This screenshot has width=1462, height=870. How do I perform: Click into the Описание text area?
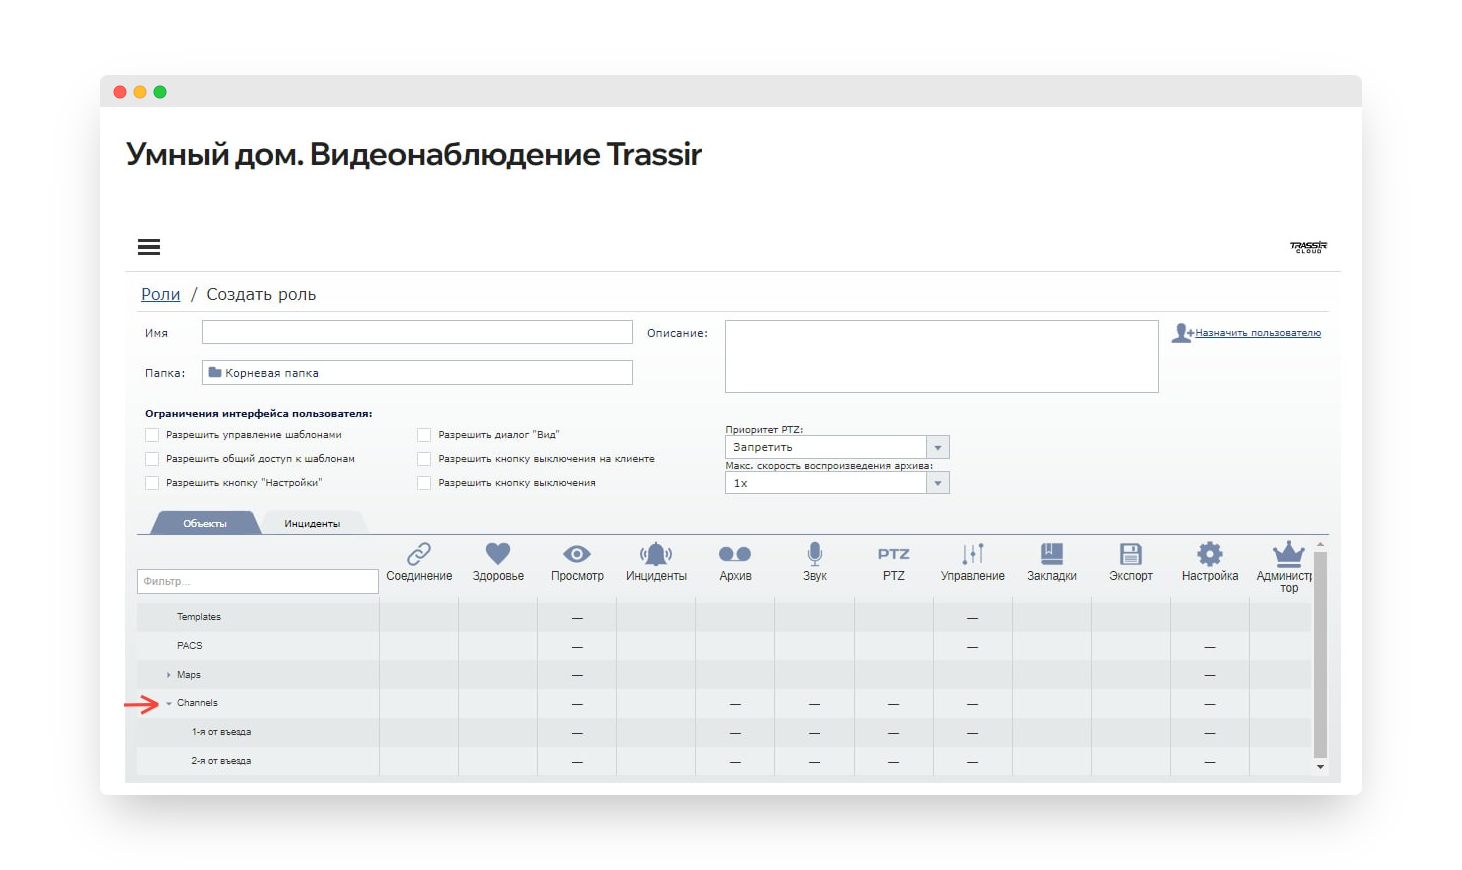tap(942, 356)
